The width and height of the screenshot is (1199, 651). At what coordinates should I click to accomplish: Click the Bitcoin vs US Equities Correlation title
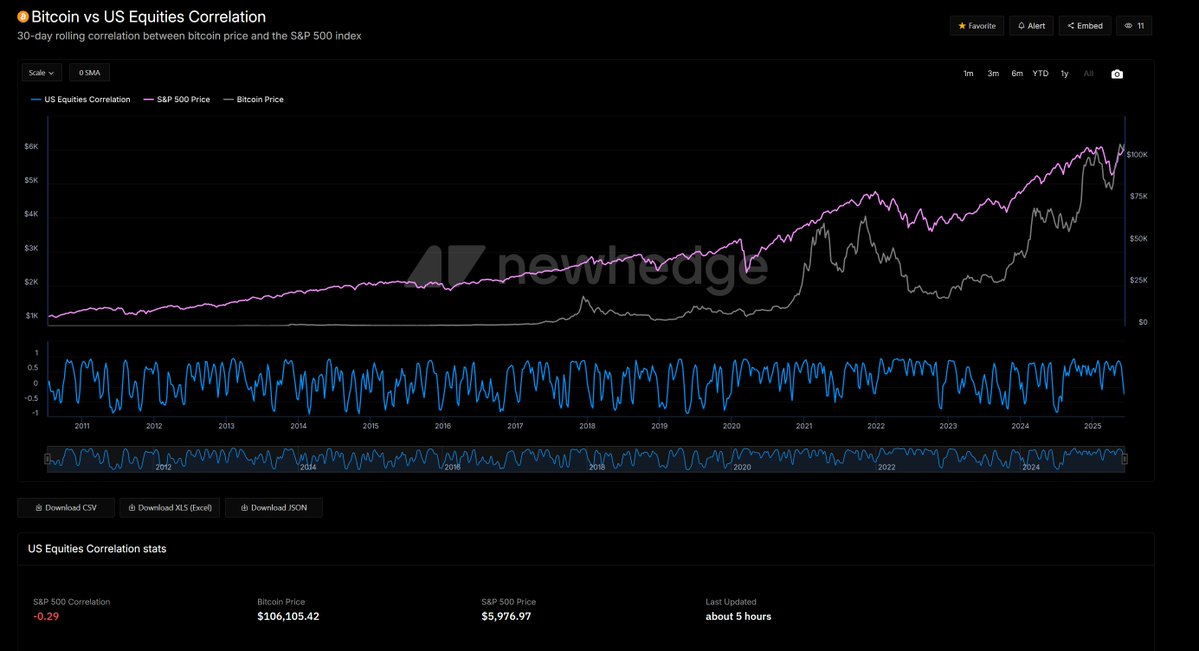point(148,17)
